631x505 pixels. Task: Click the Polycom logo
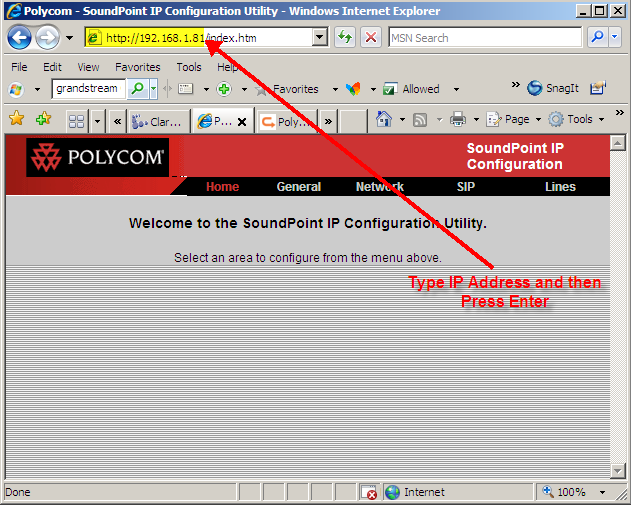pos(97,157)
